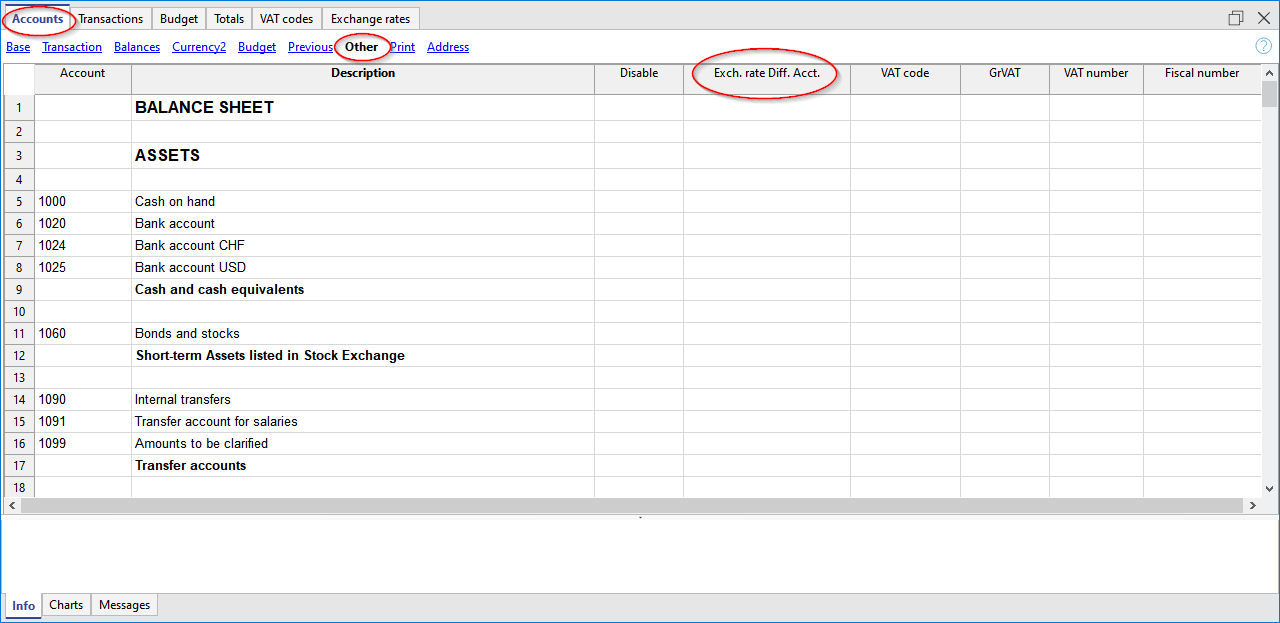This screenshot has width=1280, height=623.
Task: Open the Address view link
Action: coord(448,47)
